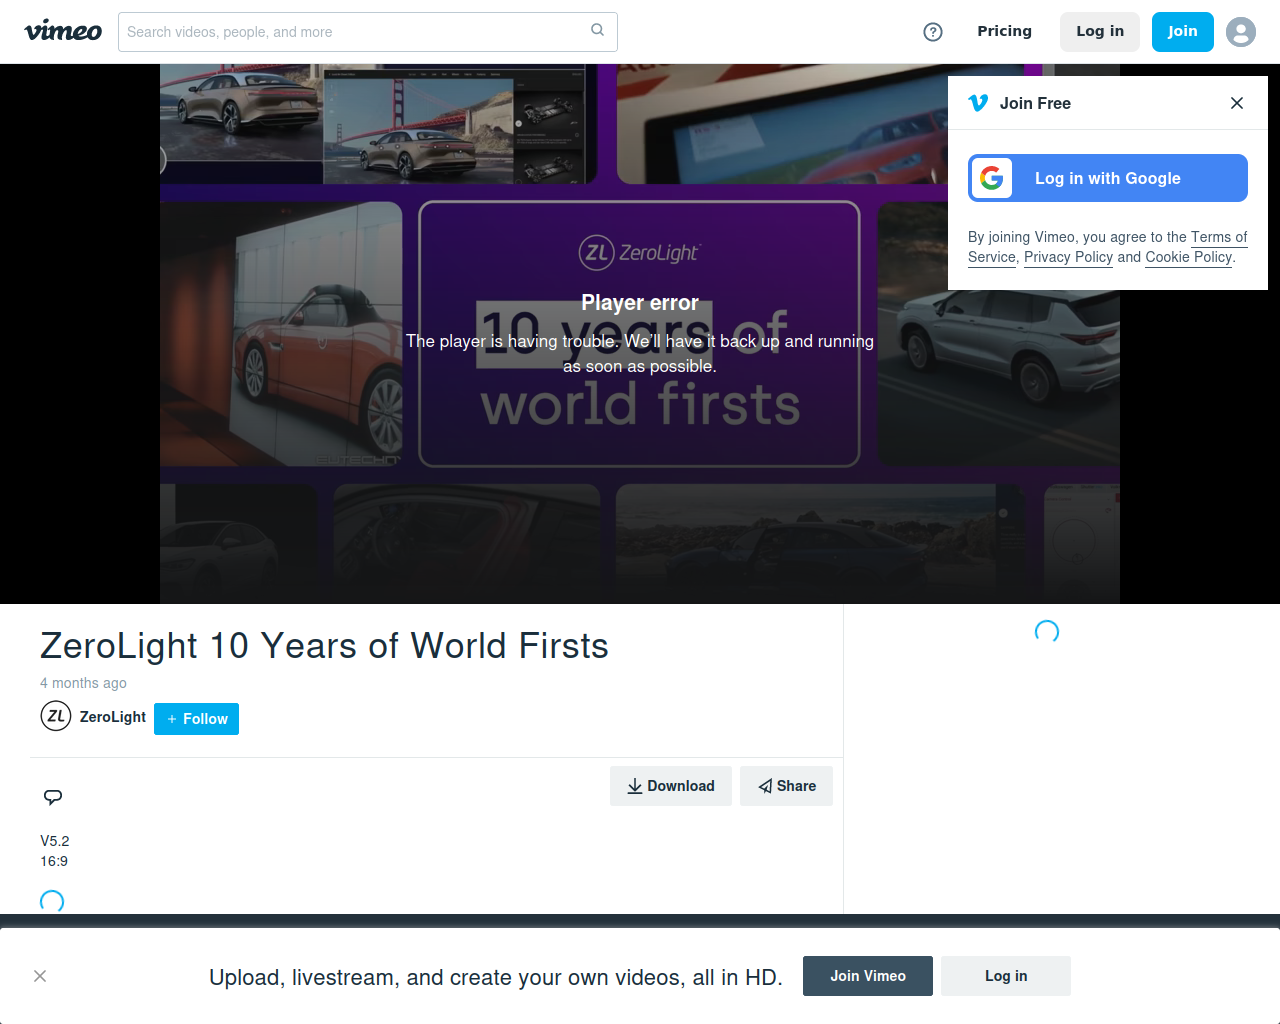1280x1024 pixels.
Task: Open the Cookie Policy link
Action: pos(1188,257)
